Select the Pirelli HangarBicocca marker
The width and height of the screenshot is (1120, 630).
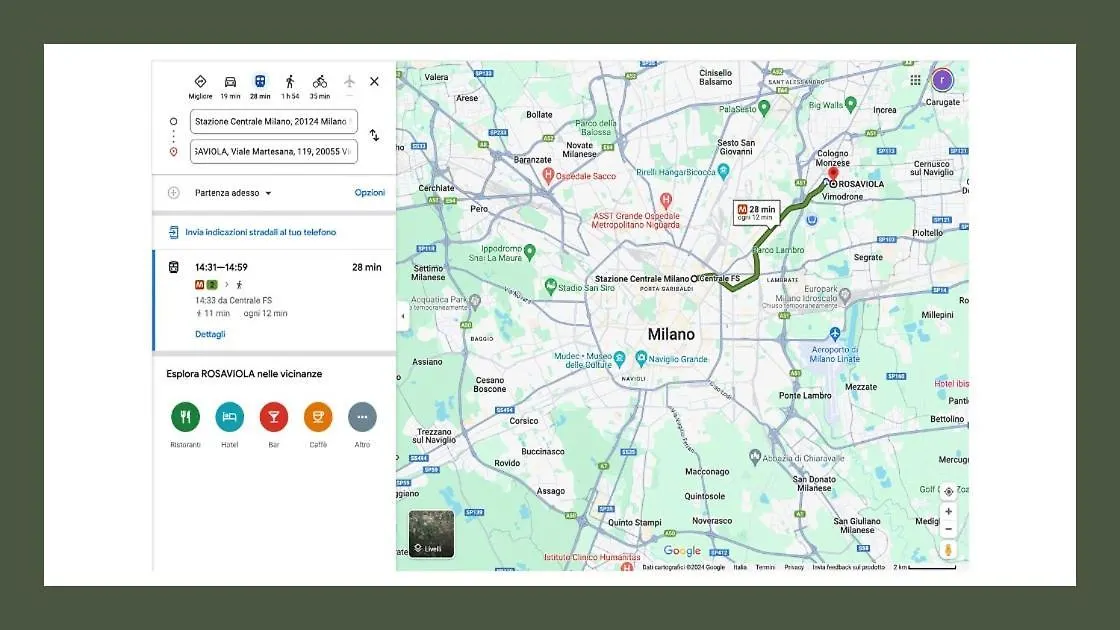pos(724,171)
